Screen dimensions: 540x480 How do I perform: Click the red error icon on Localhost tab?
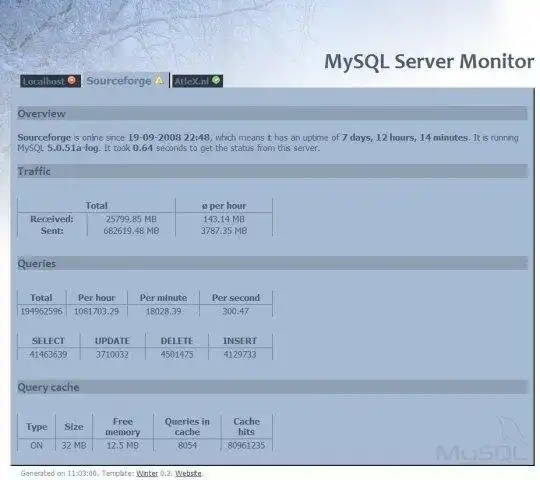tap(72, 80)
